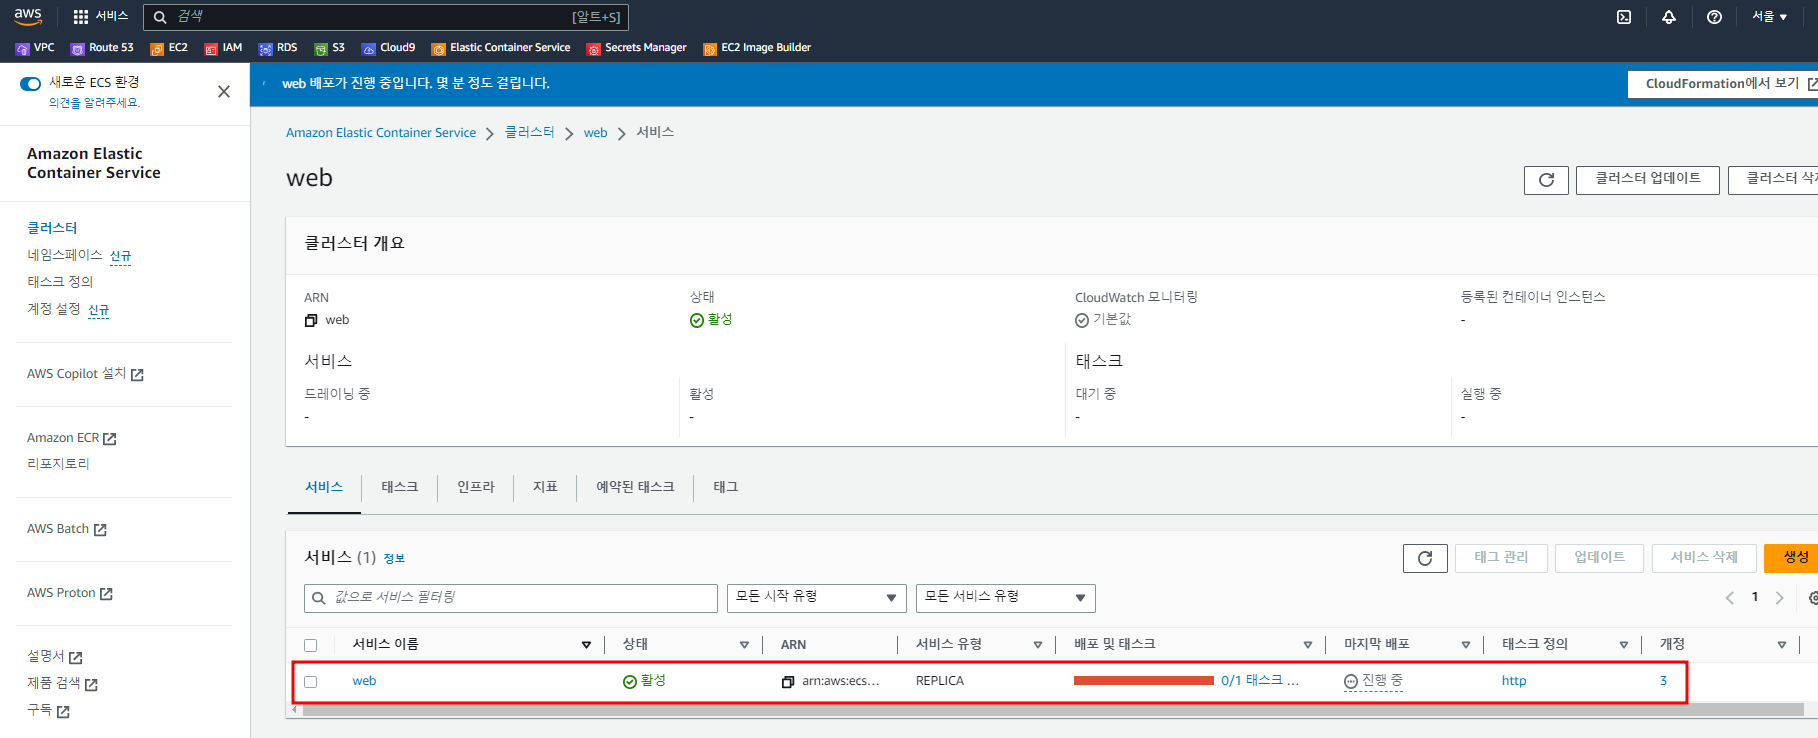
Task: Sort by 배포 및 태스크 column arrow
Action: coord(1308,645)
